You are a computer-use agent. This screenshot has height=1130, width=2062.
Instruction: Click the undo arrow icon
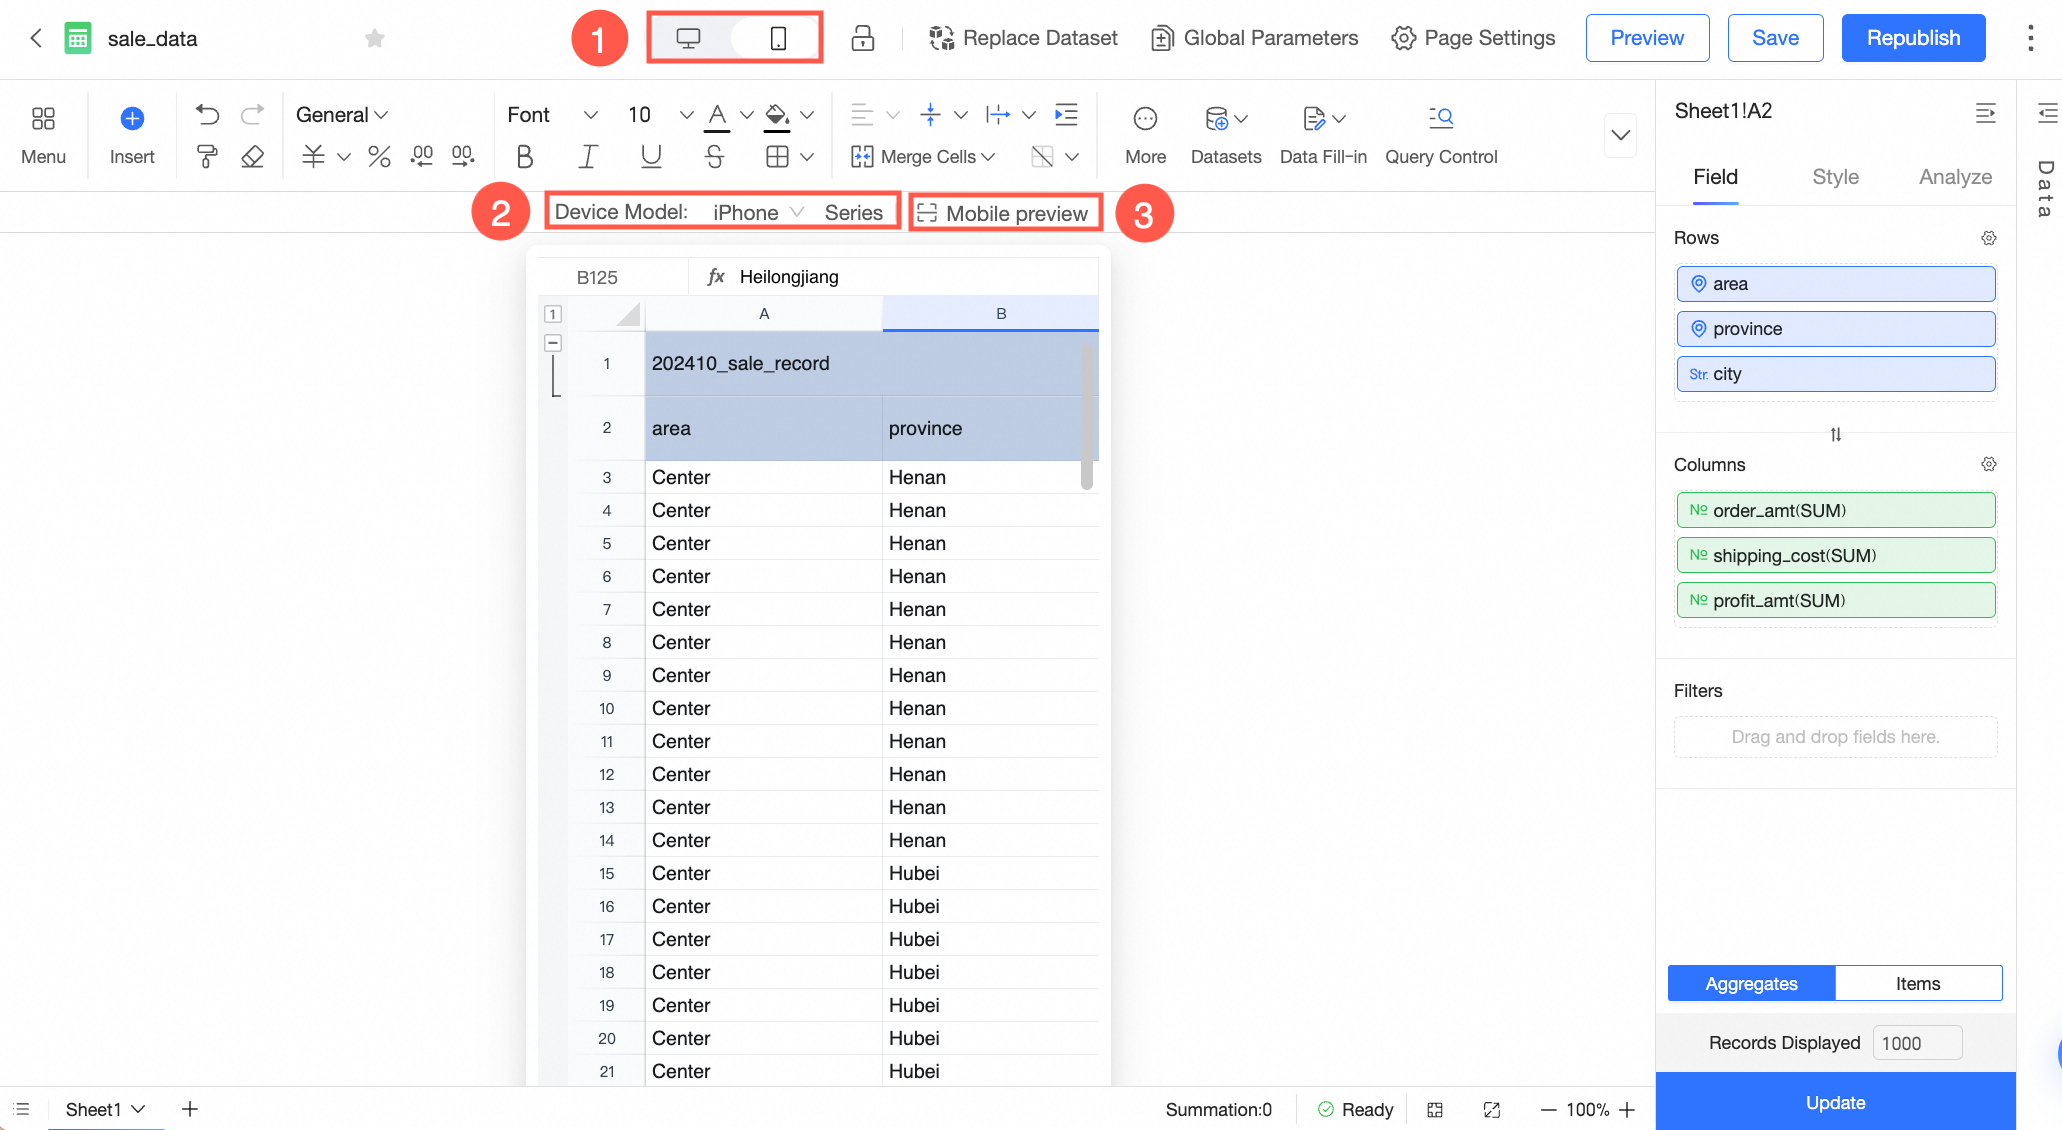point(207,115)
